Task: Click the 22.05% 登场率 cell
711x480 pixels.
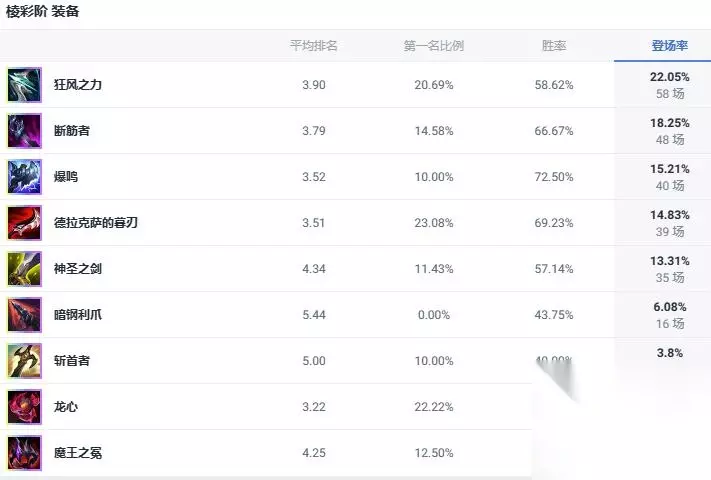Action: tap(669, 77)
